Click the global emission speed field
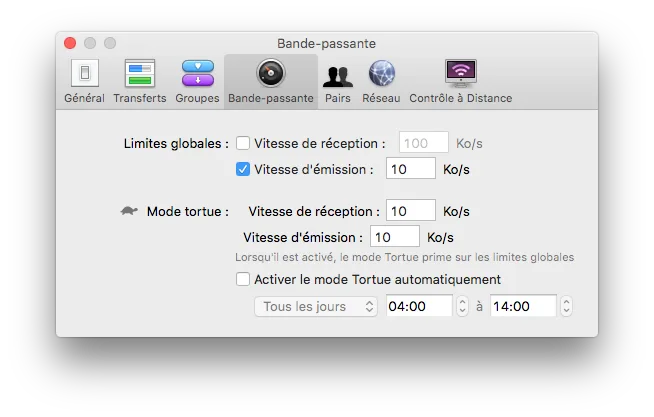Screen dimensions: 654x417 coord(411,168)
